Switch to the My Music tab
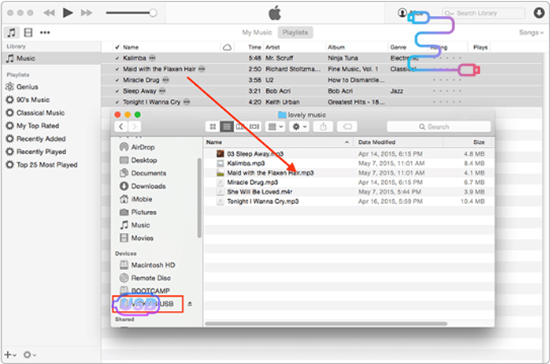Viewport: 550px width, 364px height. tap(257, 32)
